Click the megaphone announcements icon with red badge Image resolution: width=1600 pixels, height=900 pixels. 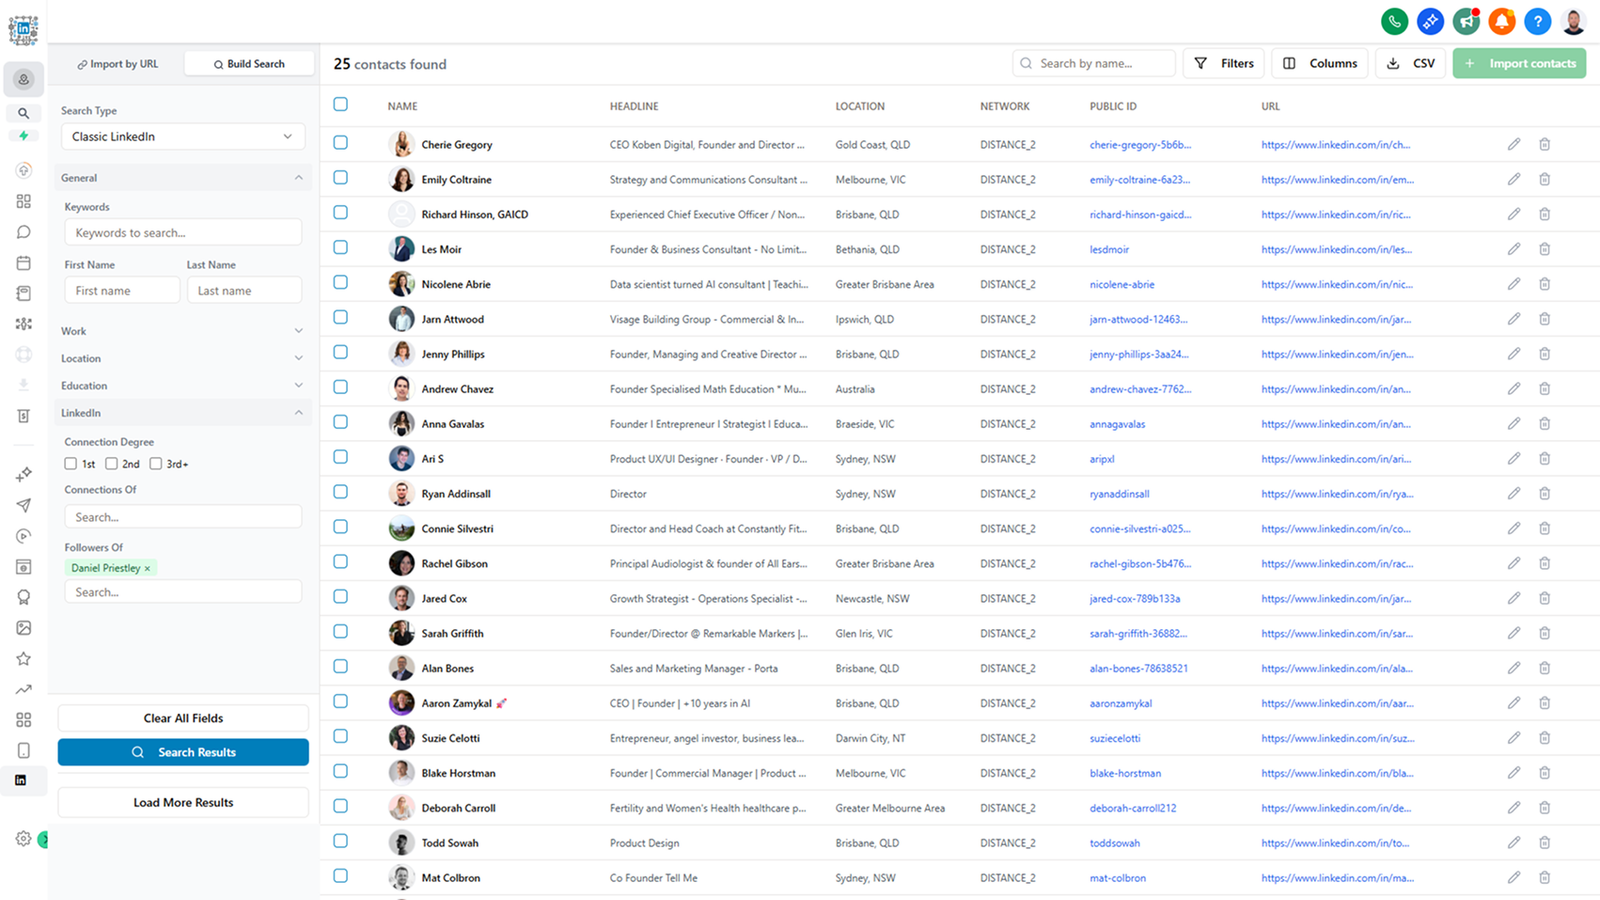pos(1466,21)
